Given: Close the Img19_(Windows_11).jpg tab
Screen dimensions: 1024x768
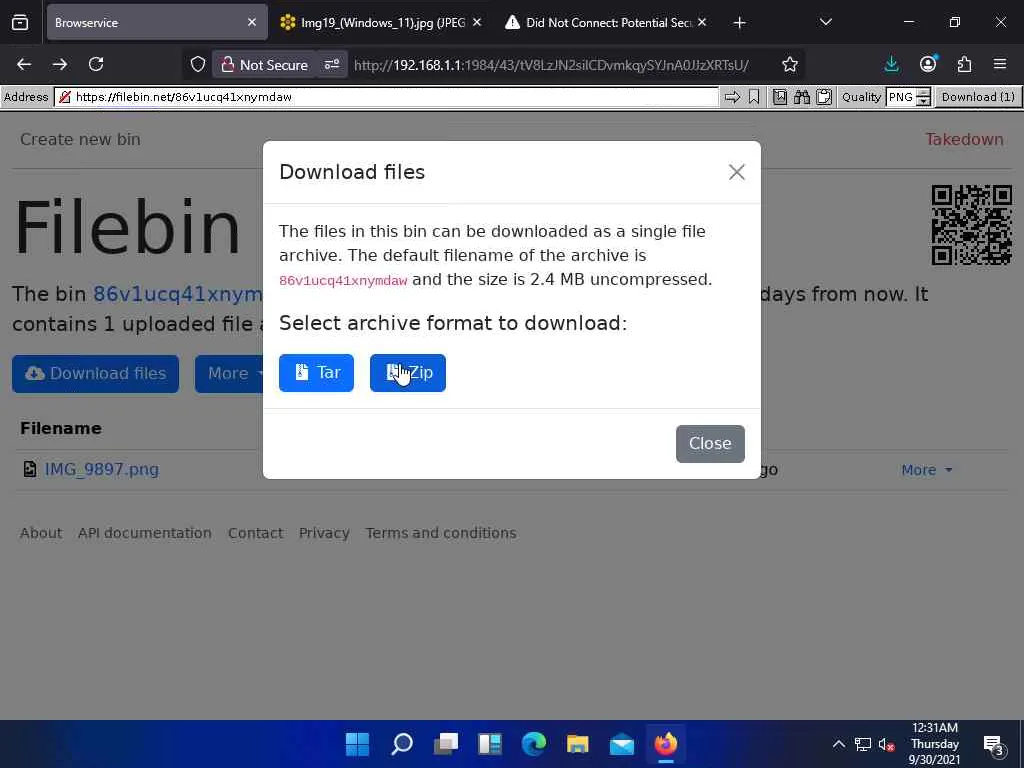Looking at the screenshot, I should pyautogui.click(x=477, y=22).
